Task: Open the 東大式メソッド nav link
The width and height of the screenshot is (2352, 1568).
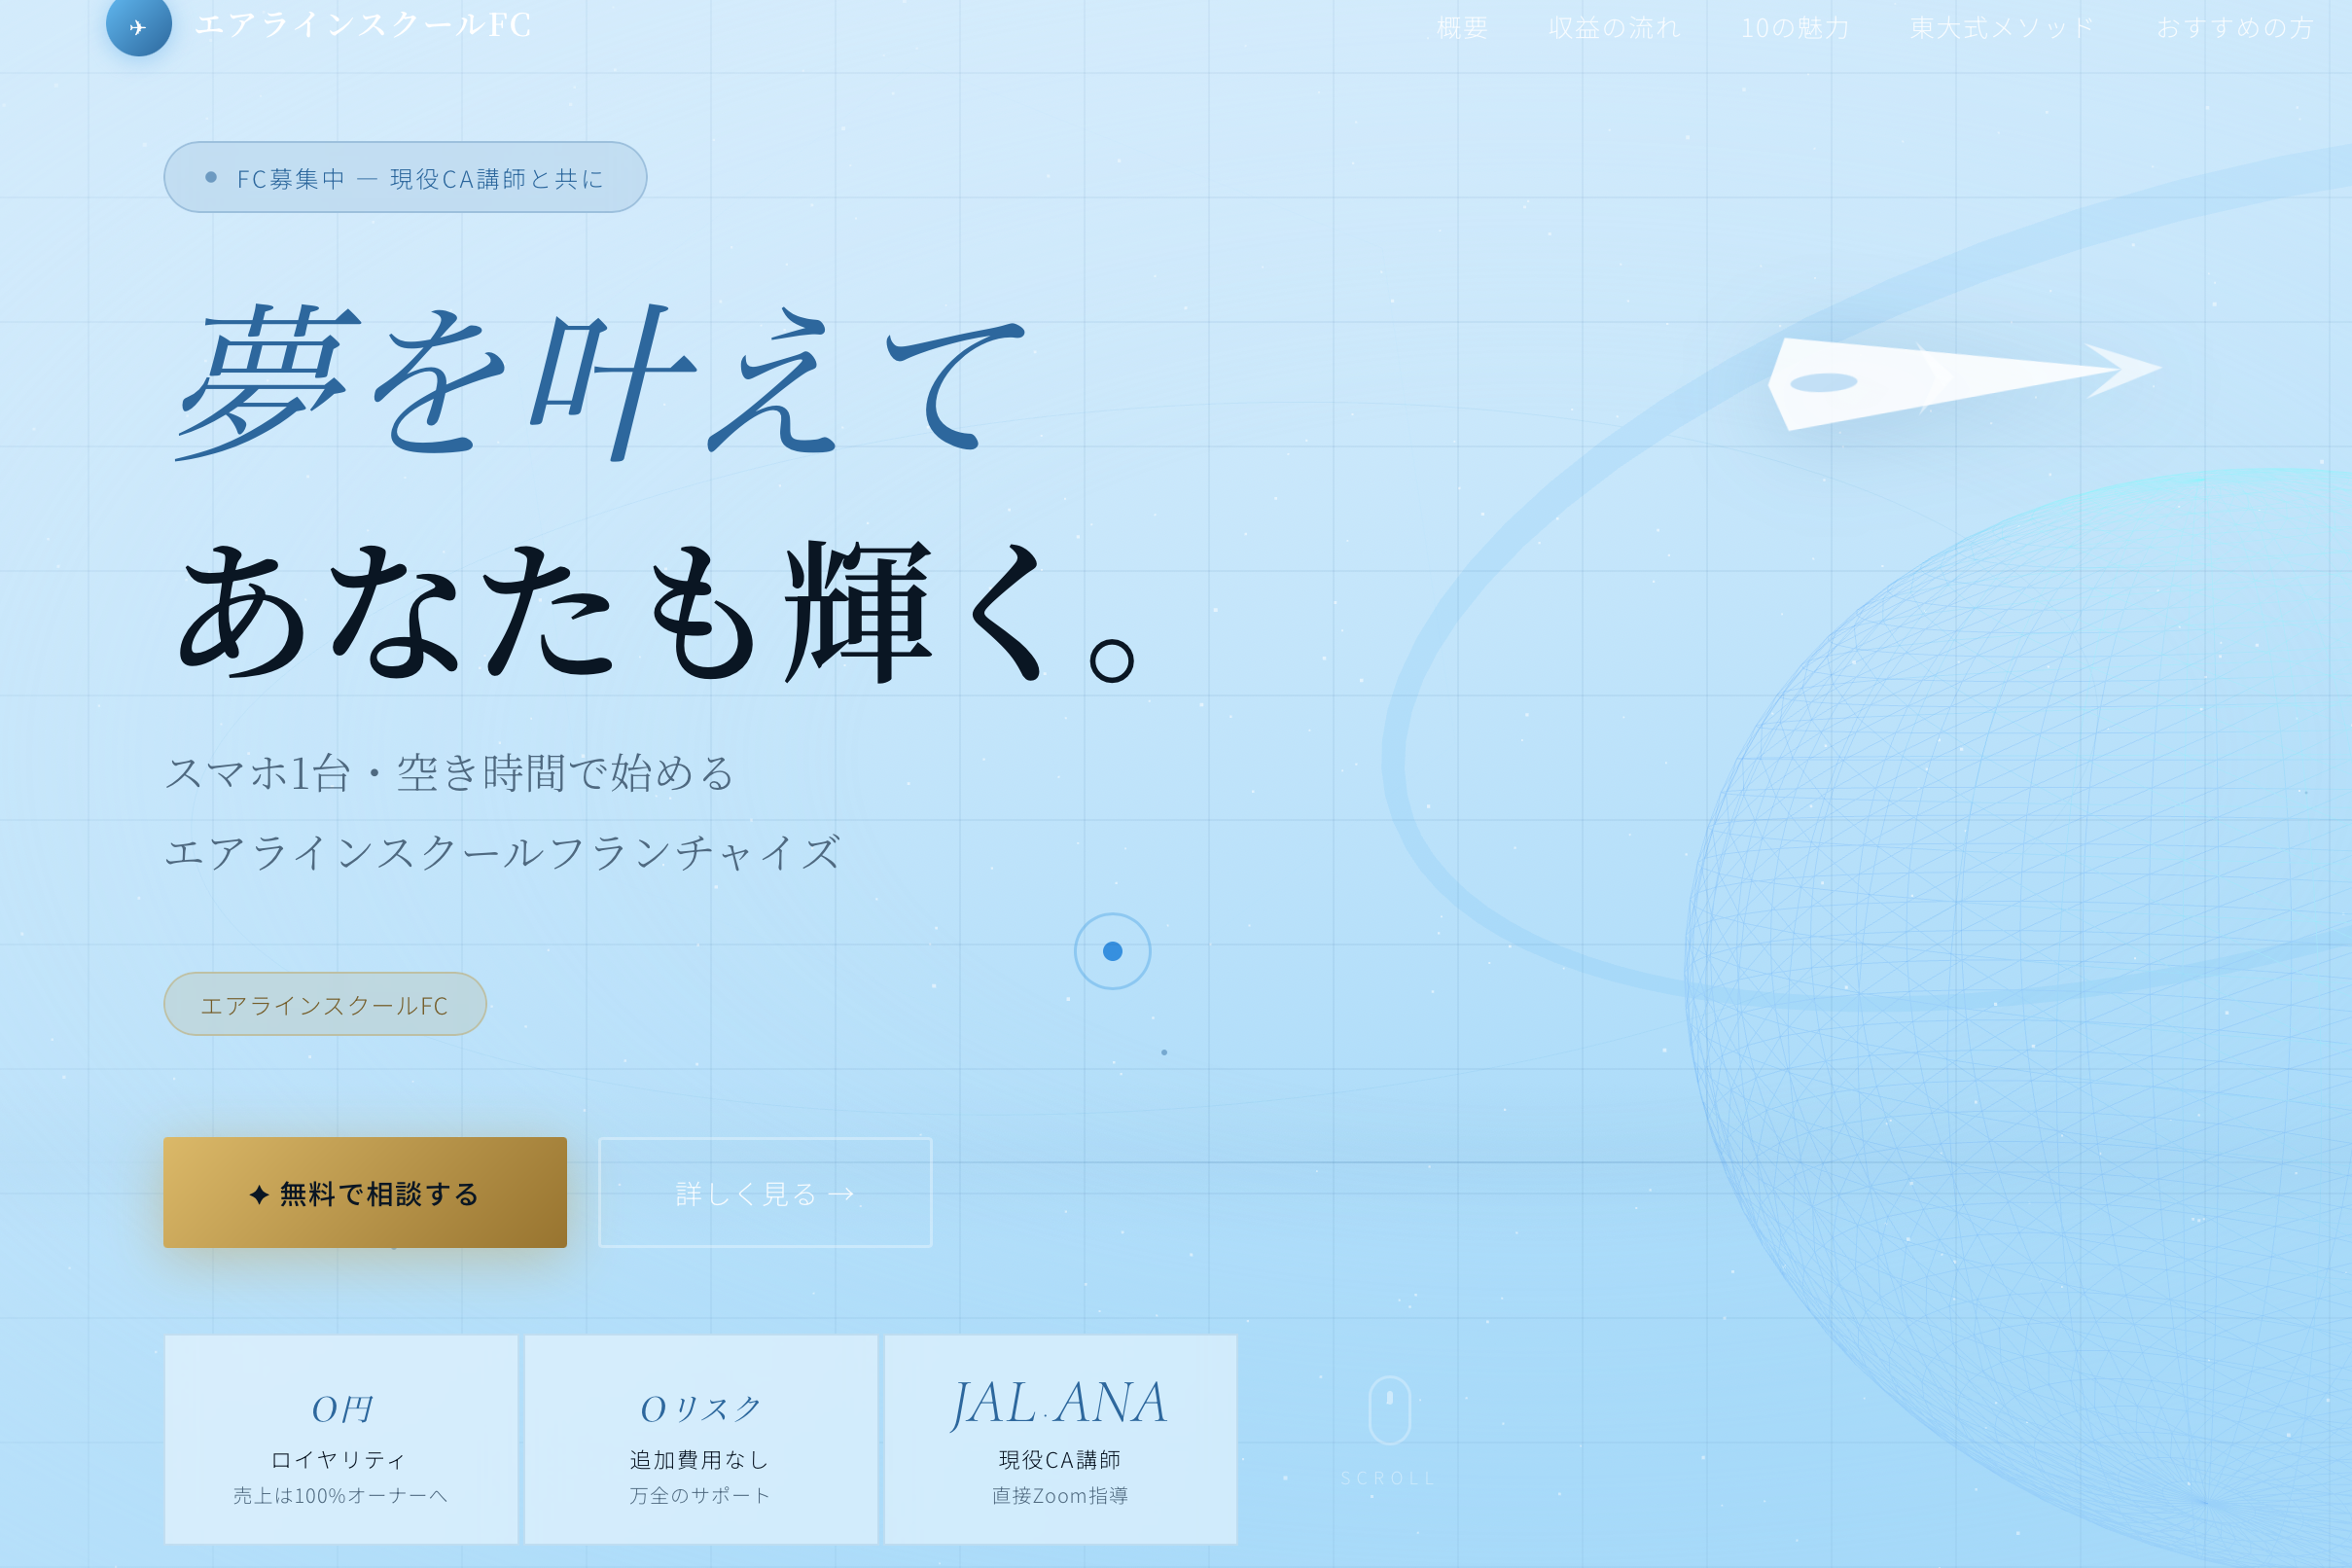Action: 2002,27
